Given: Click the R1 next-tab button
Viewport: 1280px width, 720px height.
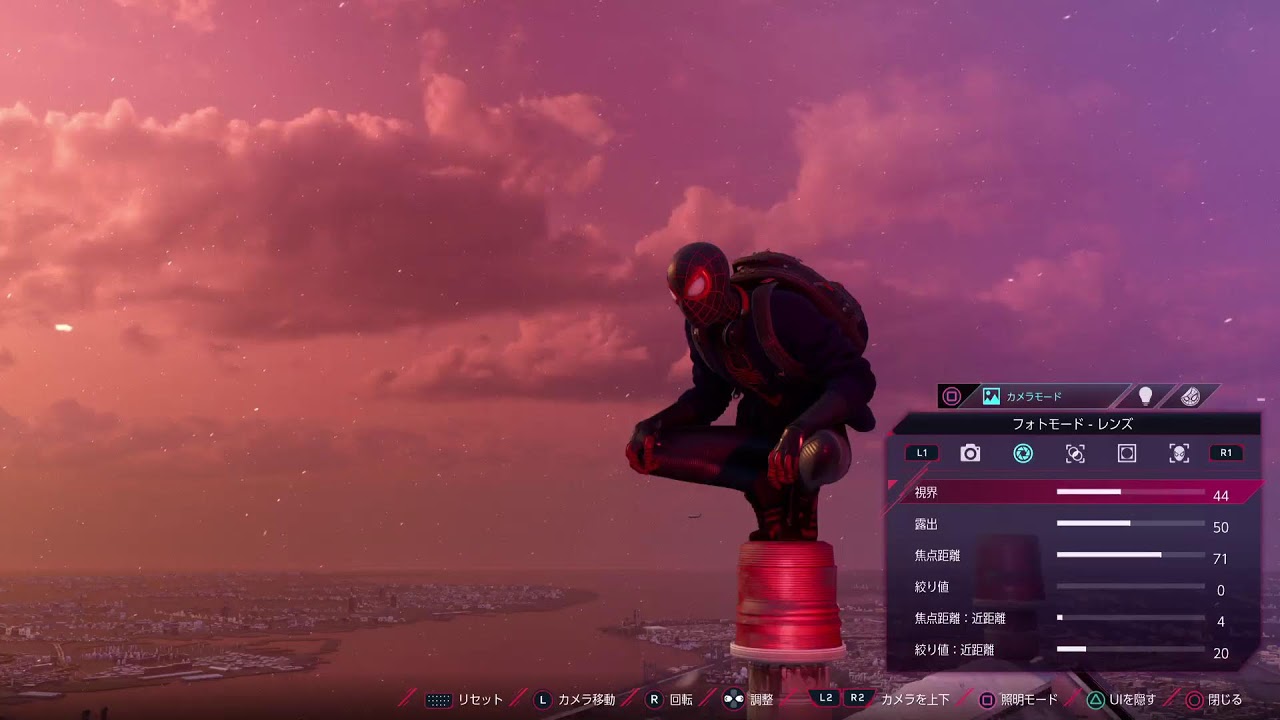Looking at the screenshot, I should (1226, 453).
